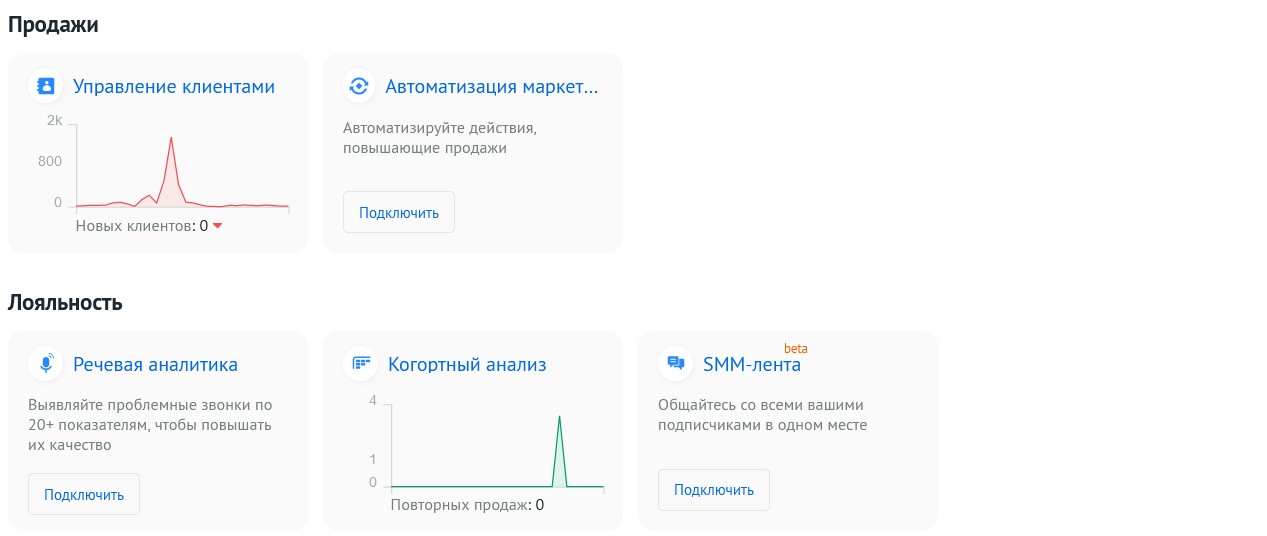1267x536 pixels.
Task: Open the Управление клиентами link
Action: point(174,87)
